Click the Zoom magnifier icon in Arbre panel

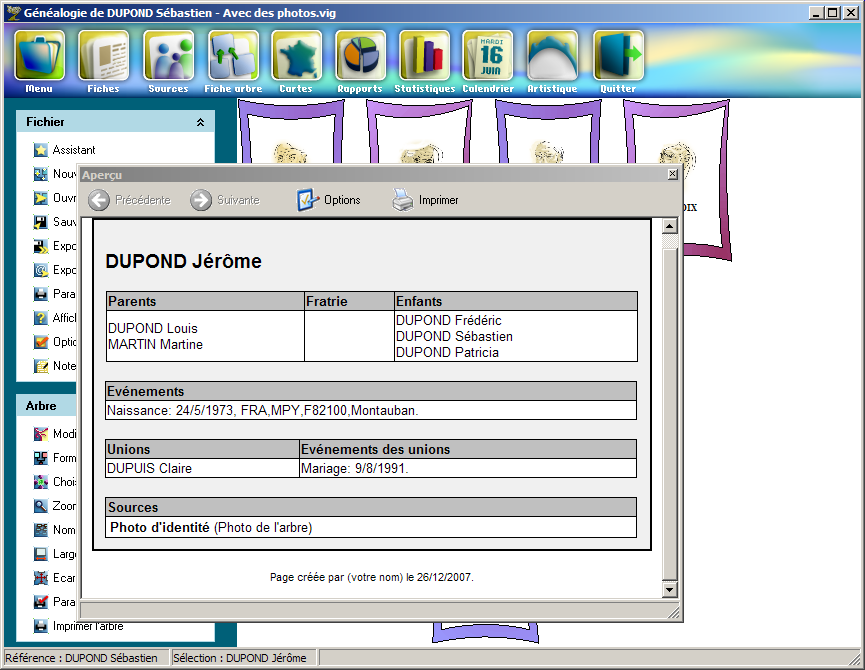click(40, 506)
